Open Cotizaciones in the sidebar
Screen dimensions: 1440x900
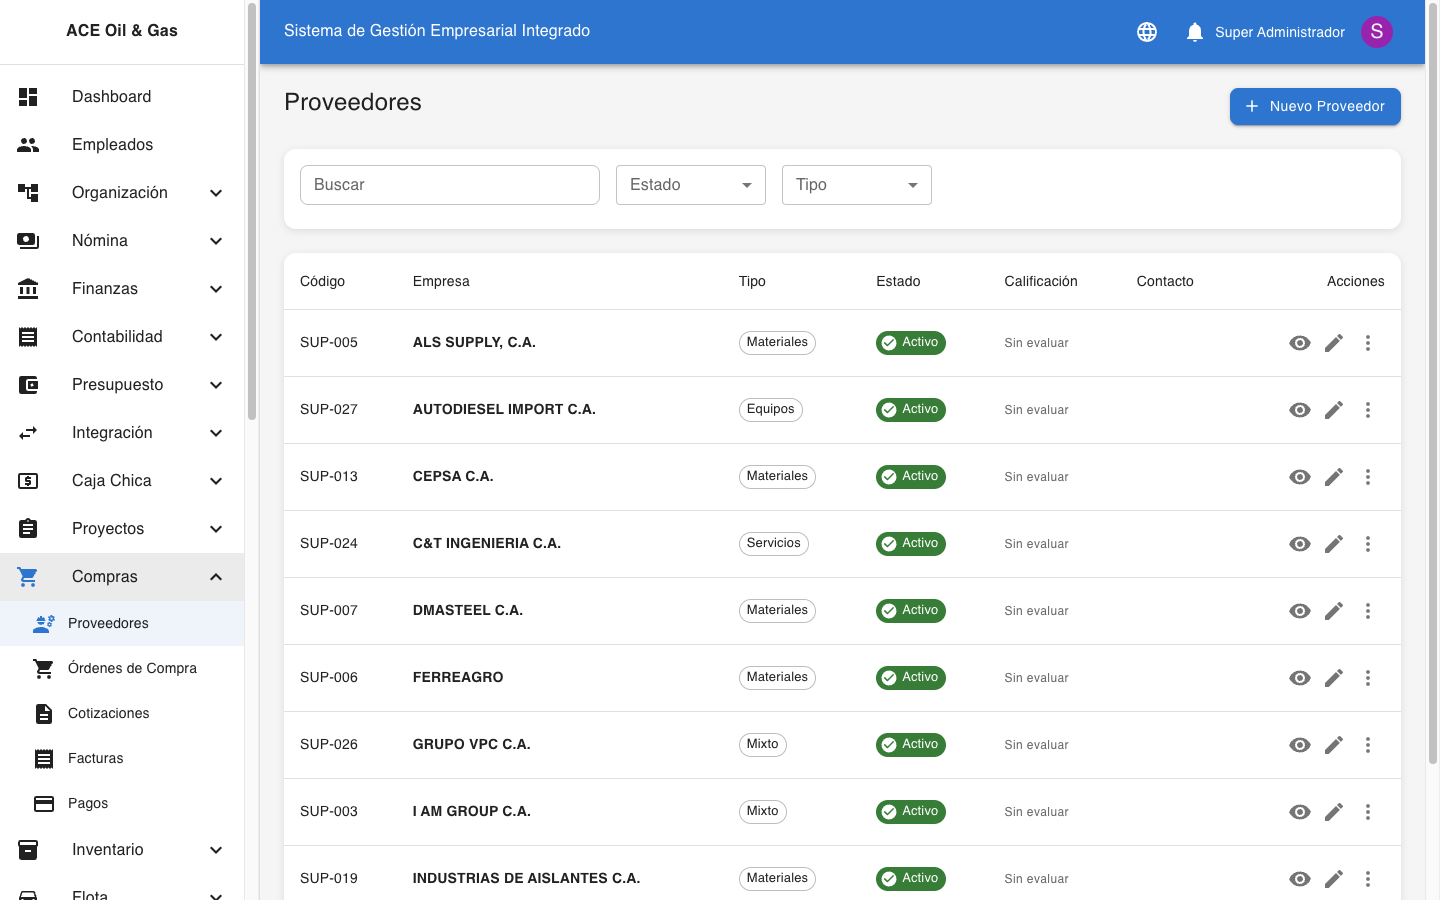[108, 713]
